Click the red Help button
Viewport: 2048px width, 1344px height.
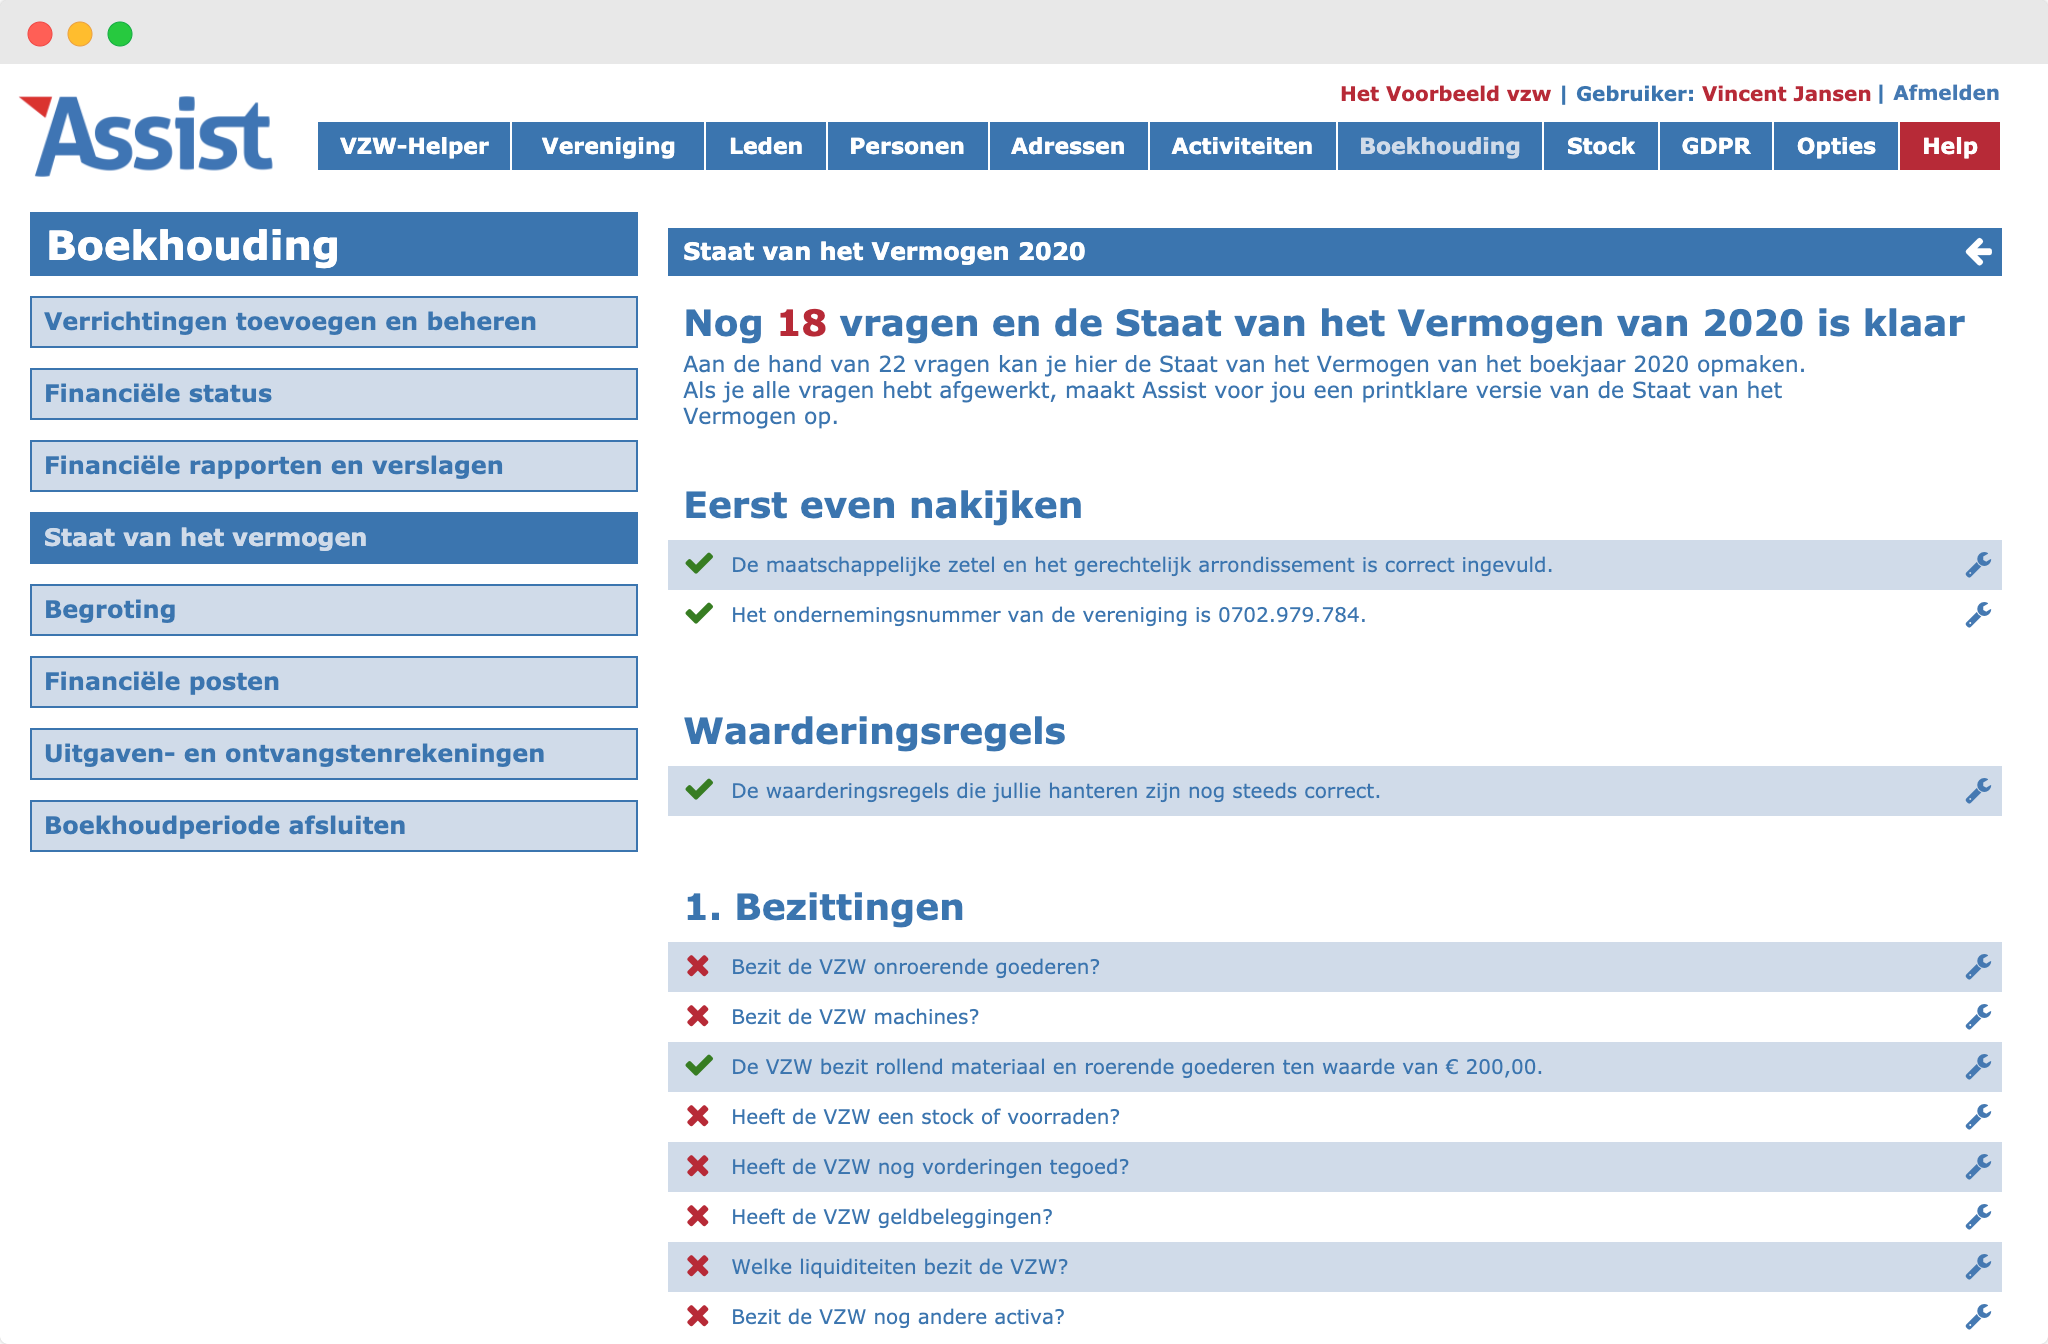[1950, 146]
